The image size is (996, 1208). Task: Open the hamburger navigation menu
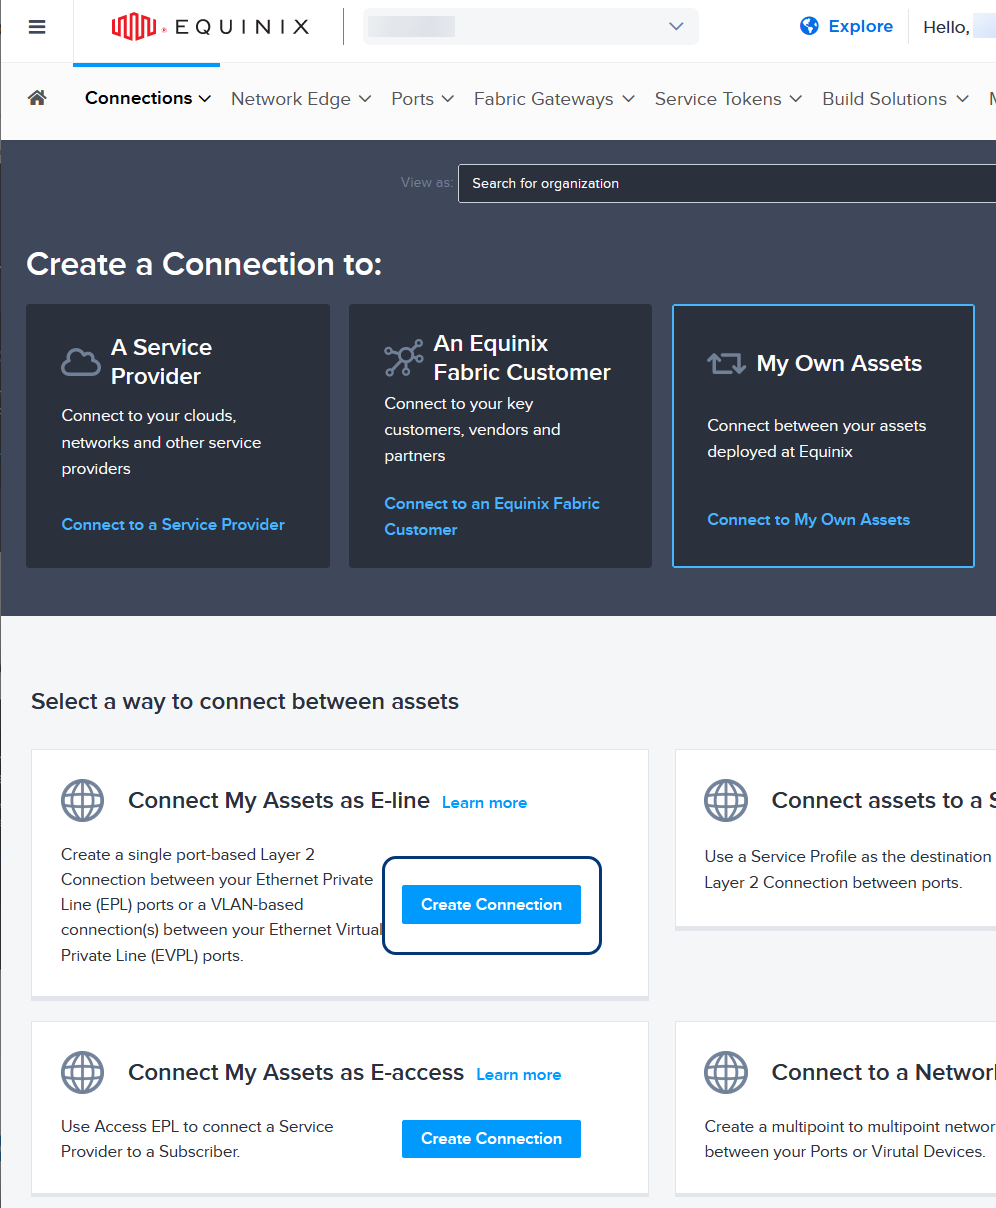click(x=37, y=27)
